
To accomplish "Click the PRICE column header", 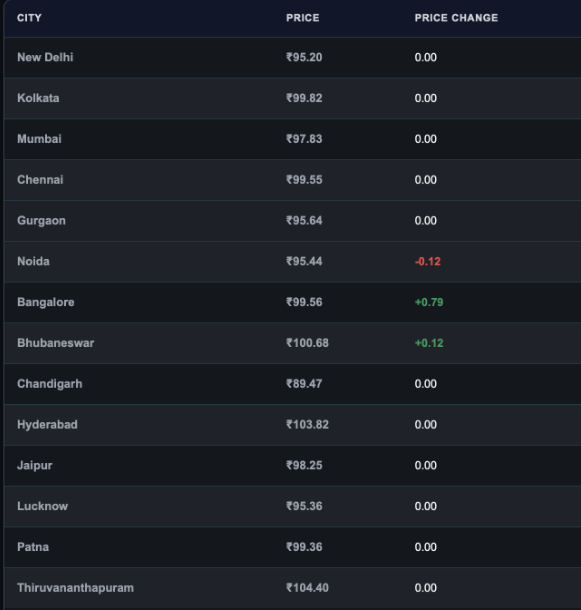I will point(303,18).
